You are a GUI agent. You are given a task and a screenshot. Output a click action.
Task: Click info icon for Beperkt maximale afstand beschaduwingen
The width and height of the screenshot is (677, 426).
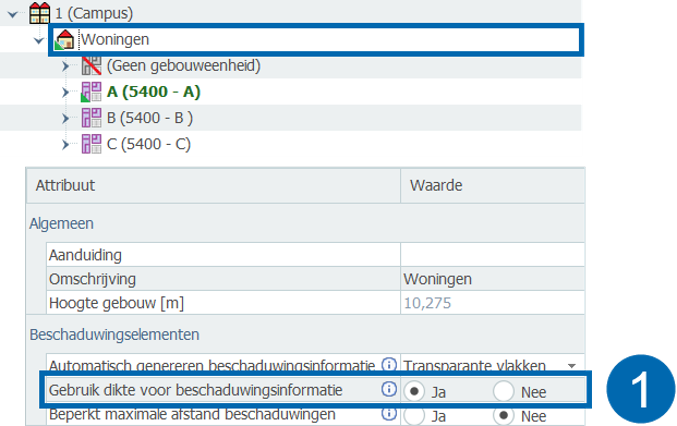(389, 414)
